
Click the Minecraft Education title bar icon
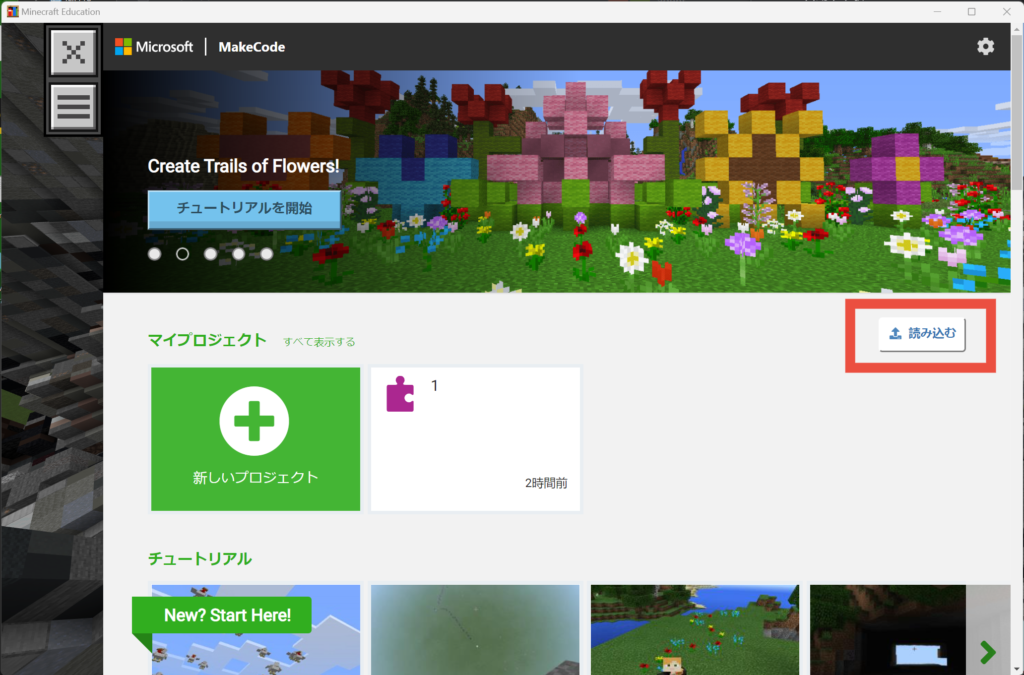pos(12,11)
